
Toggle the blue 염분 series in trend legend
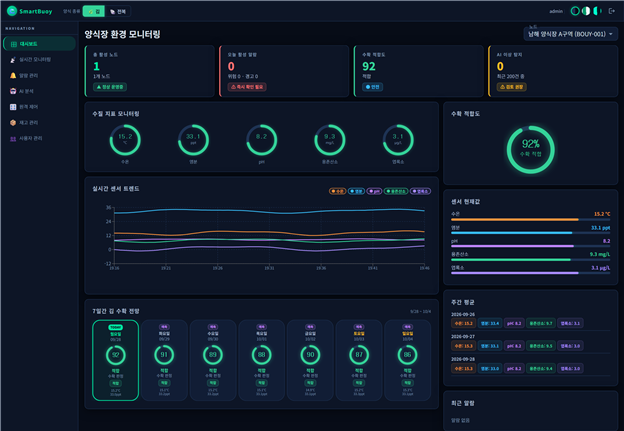357,191
